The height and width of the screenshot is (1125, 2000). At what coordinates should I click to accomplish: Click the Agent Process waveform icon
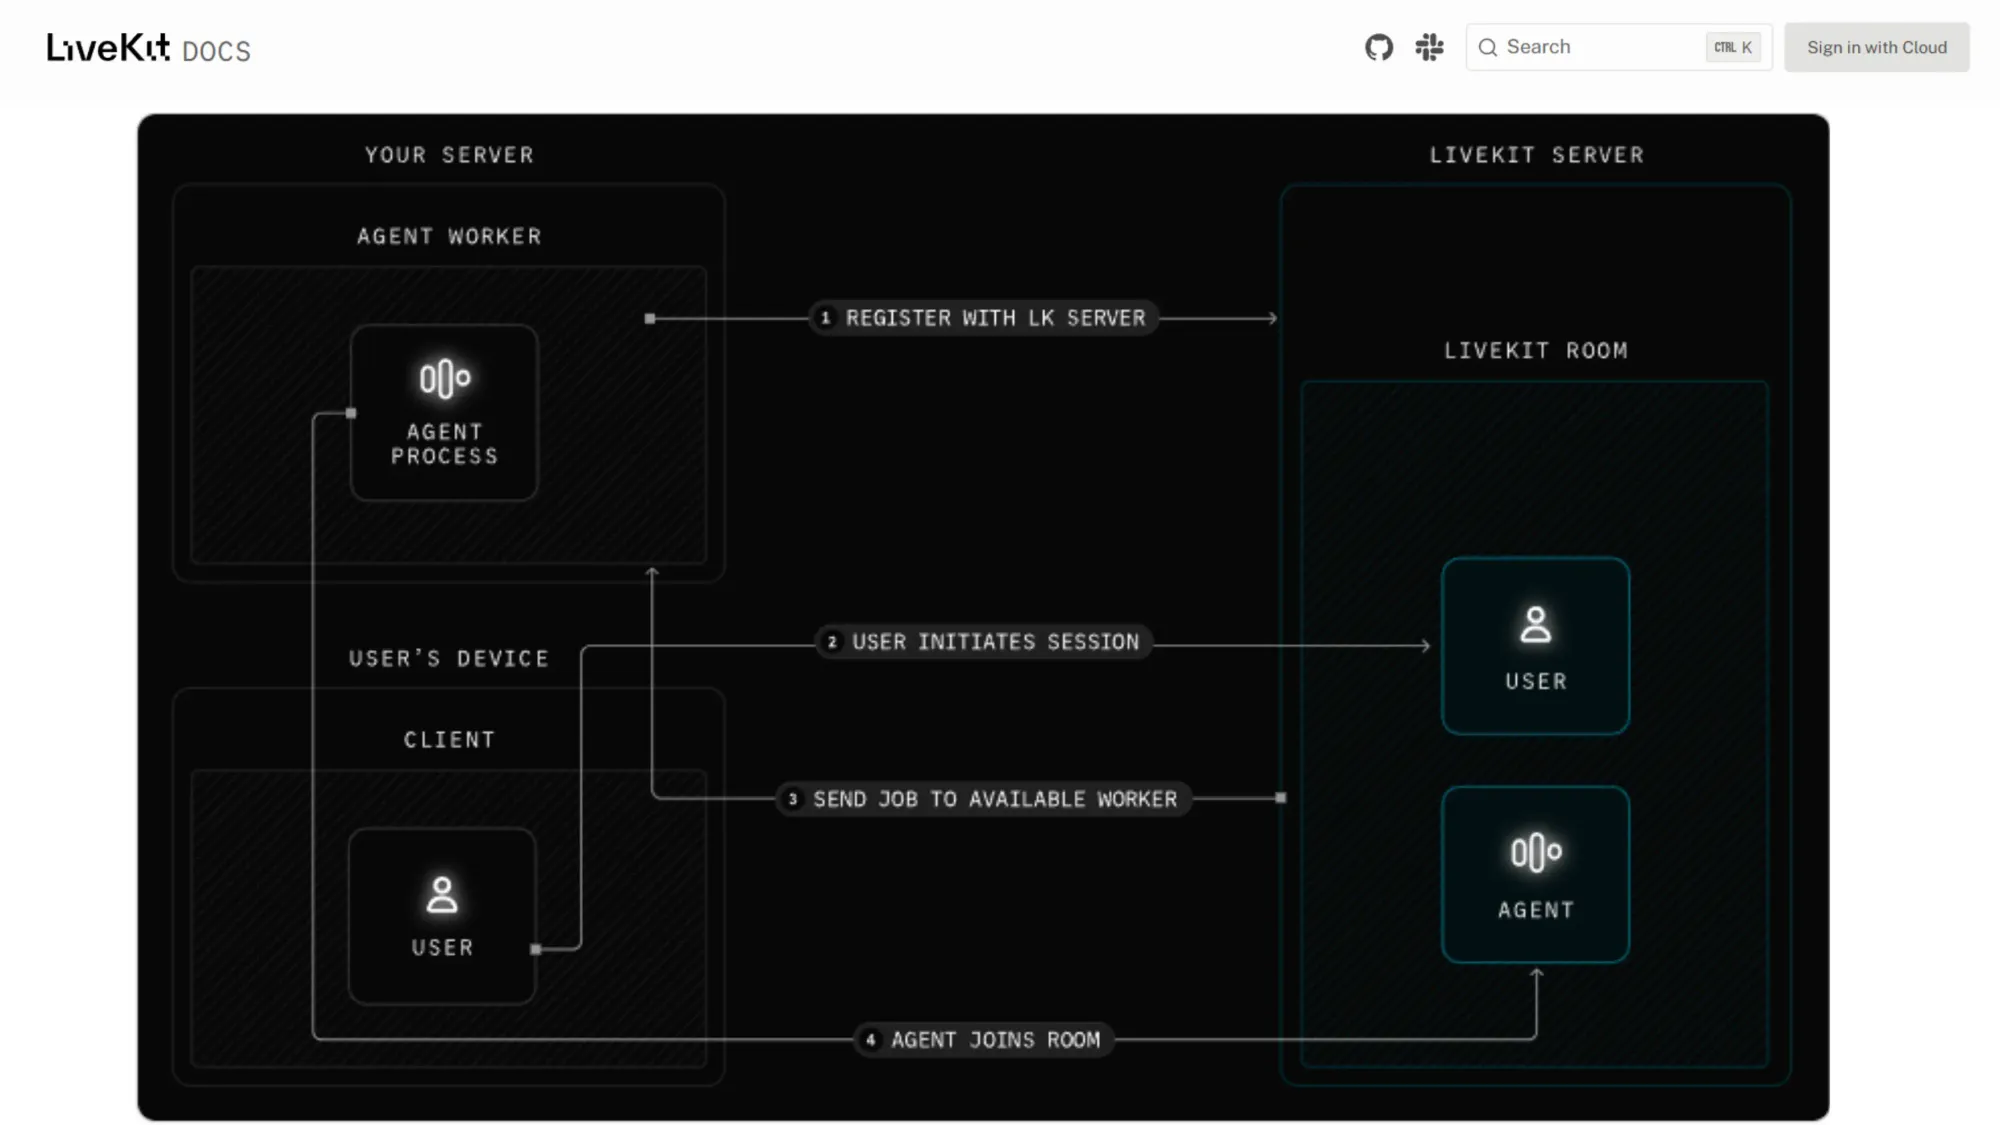pyautogui.click(x=444, y=378)
